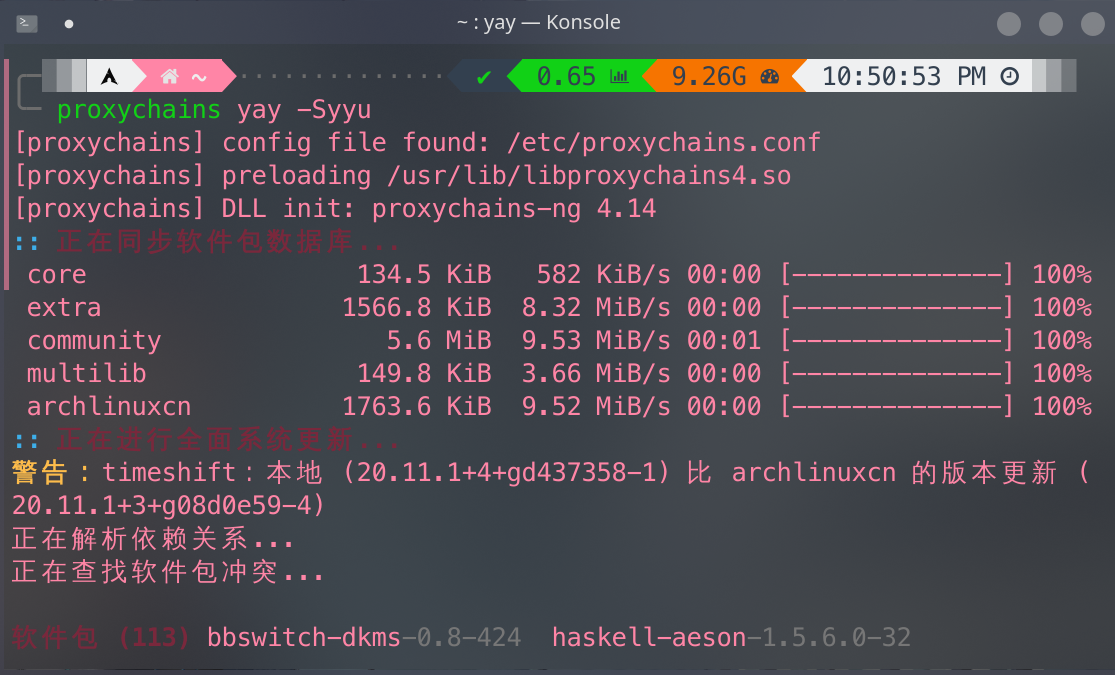Click the load average chart icon
1115x675 pixels.
(619, 76)
